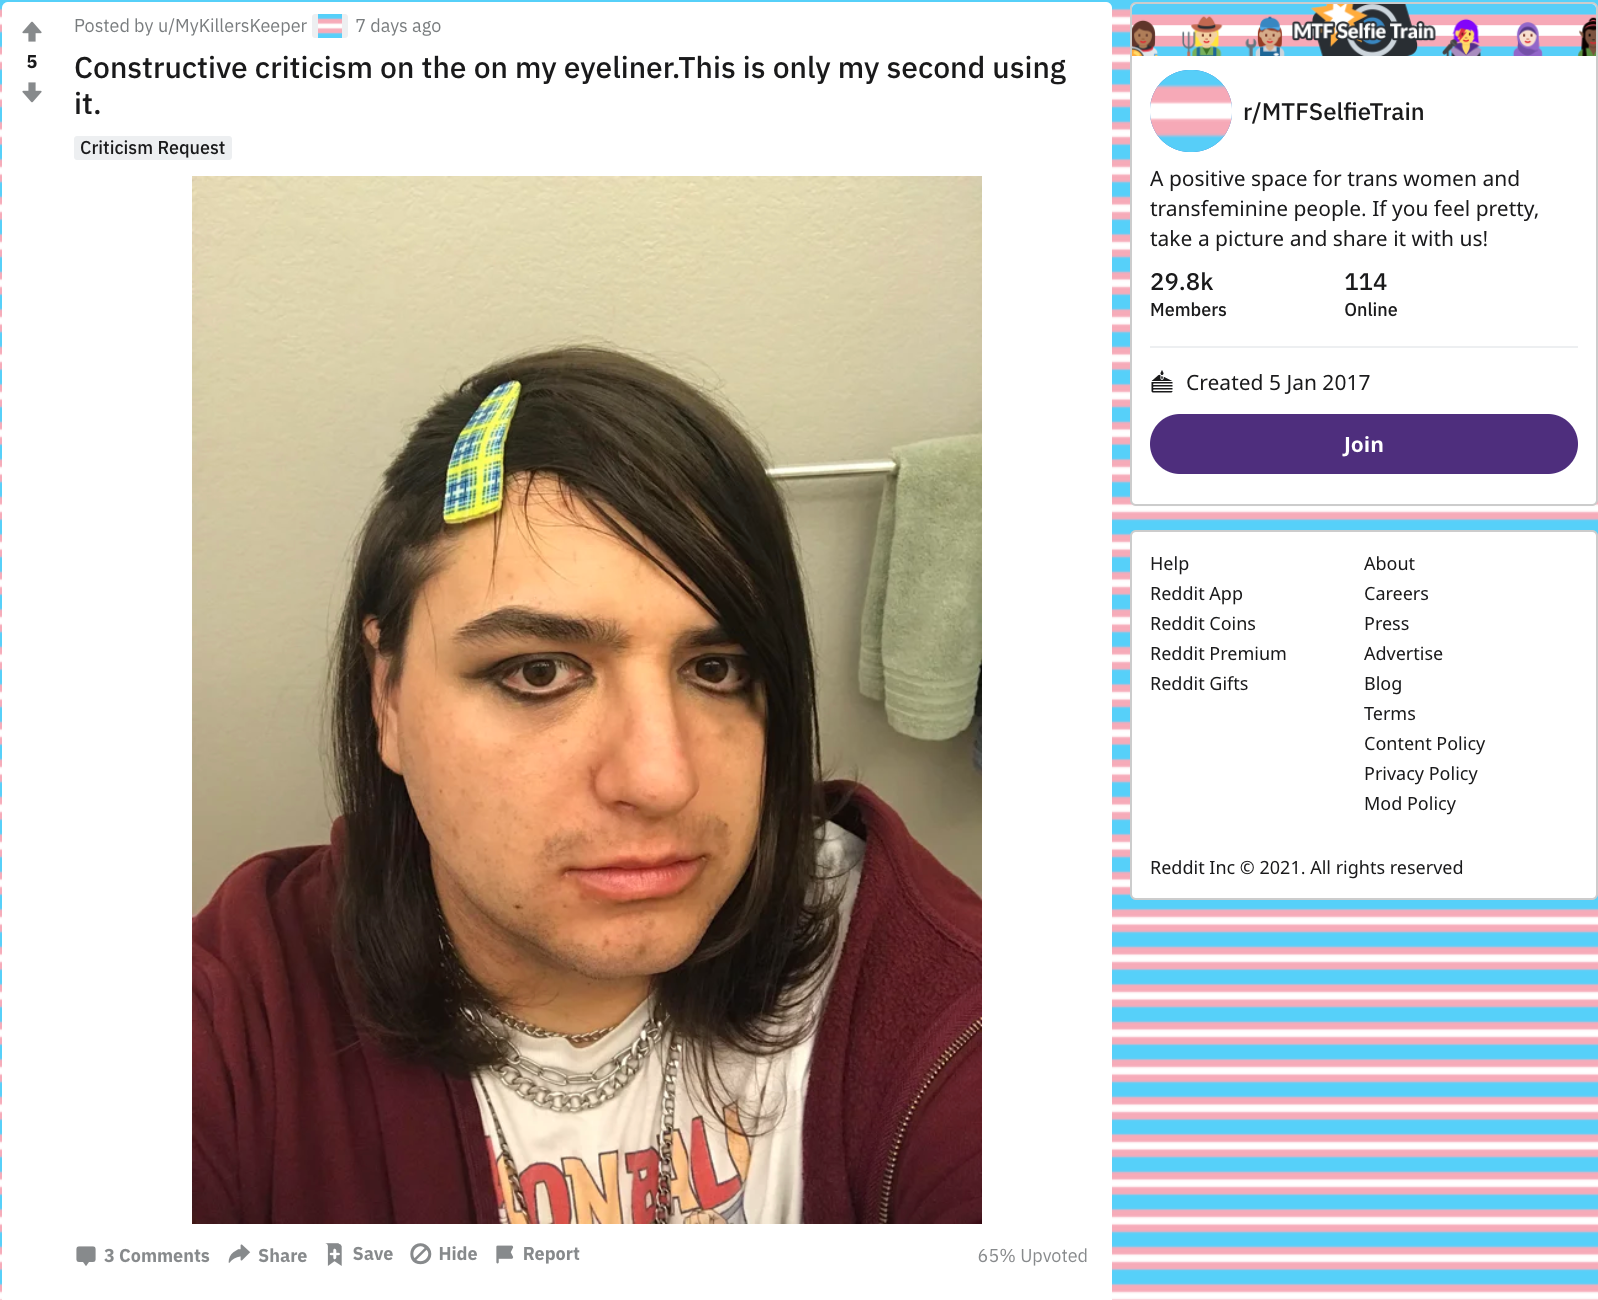Select the Criticism Request flair tag
Viewport: 1598px width, 1300px height.
(x=153, y=148)
